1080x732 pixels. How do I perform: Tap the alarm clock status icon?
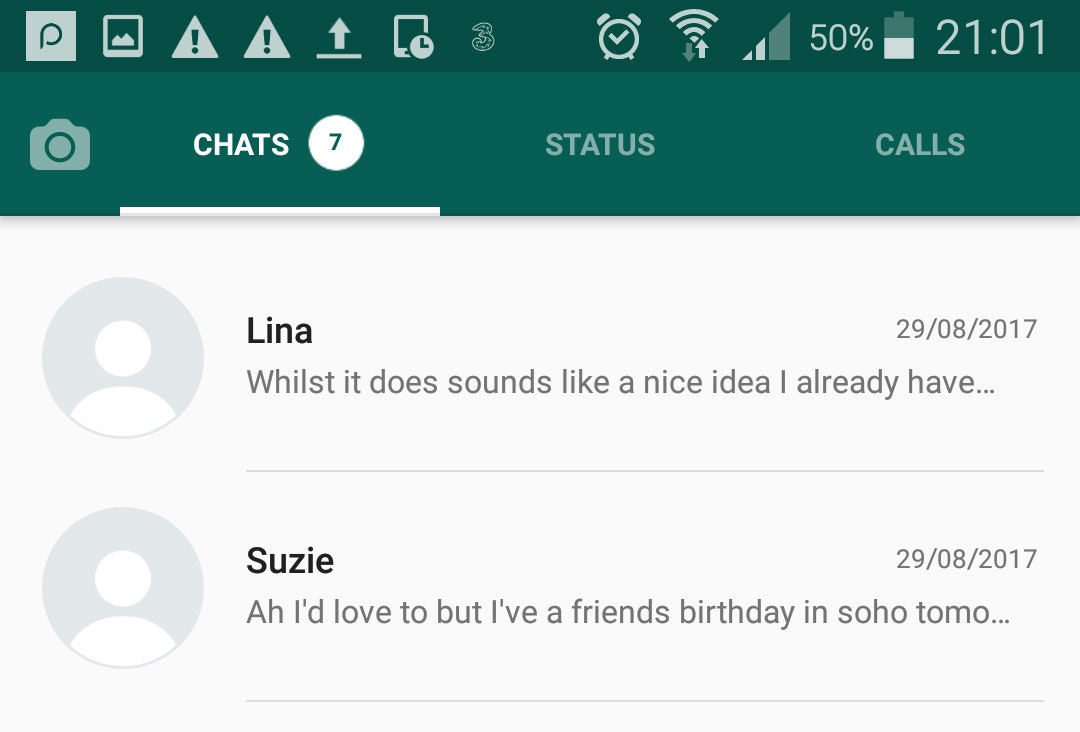(619, 38)
